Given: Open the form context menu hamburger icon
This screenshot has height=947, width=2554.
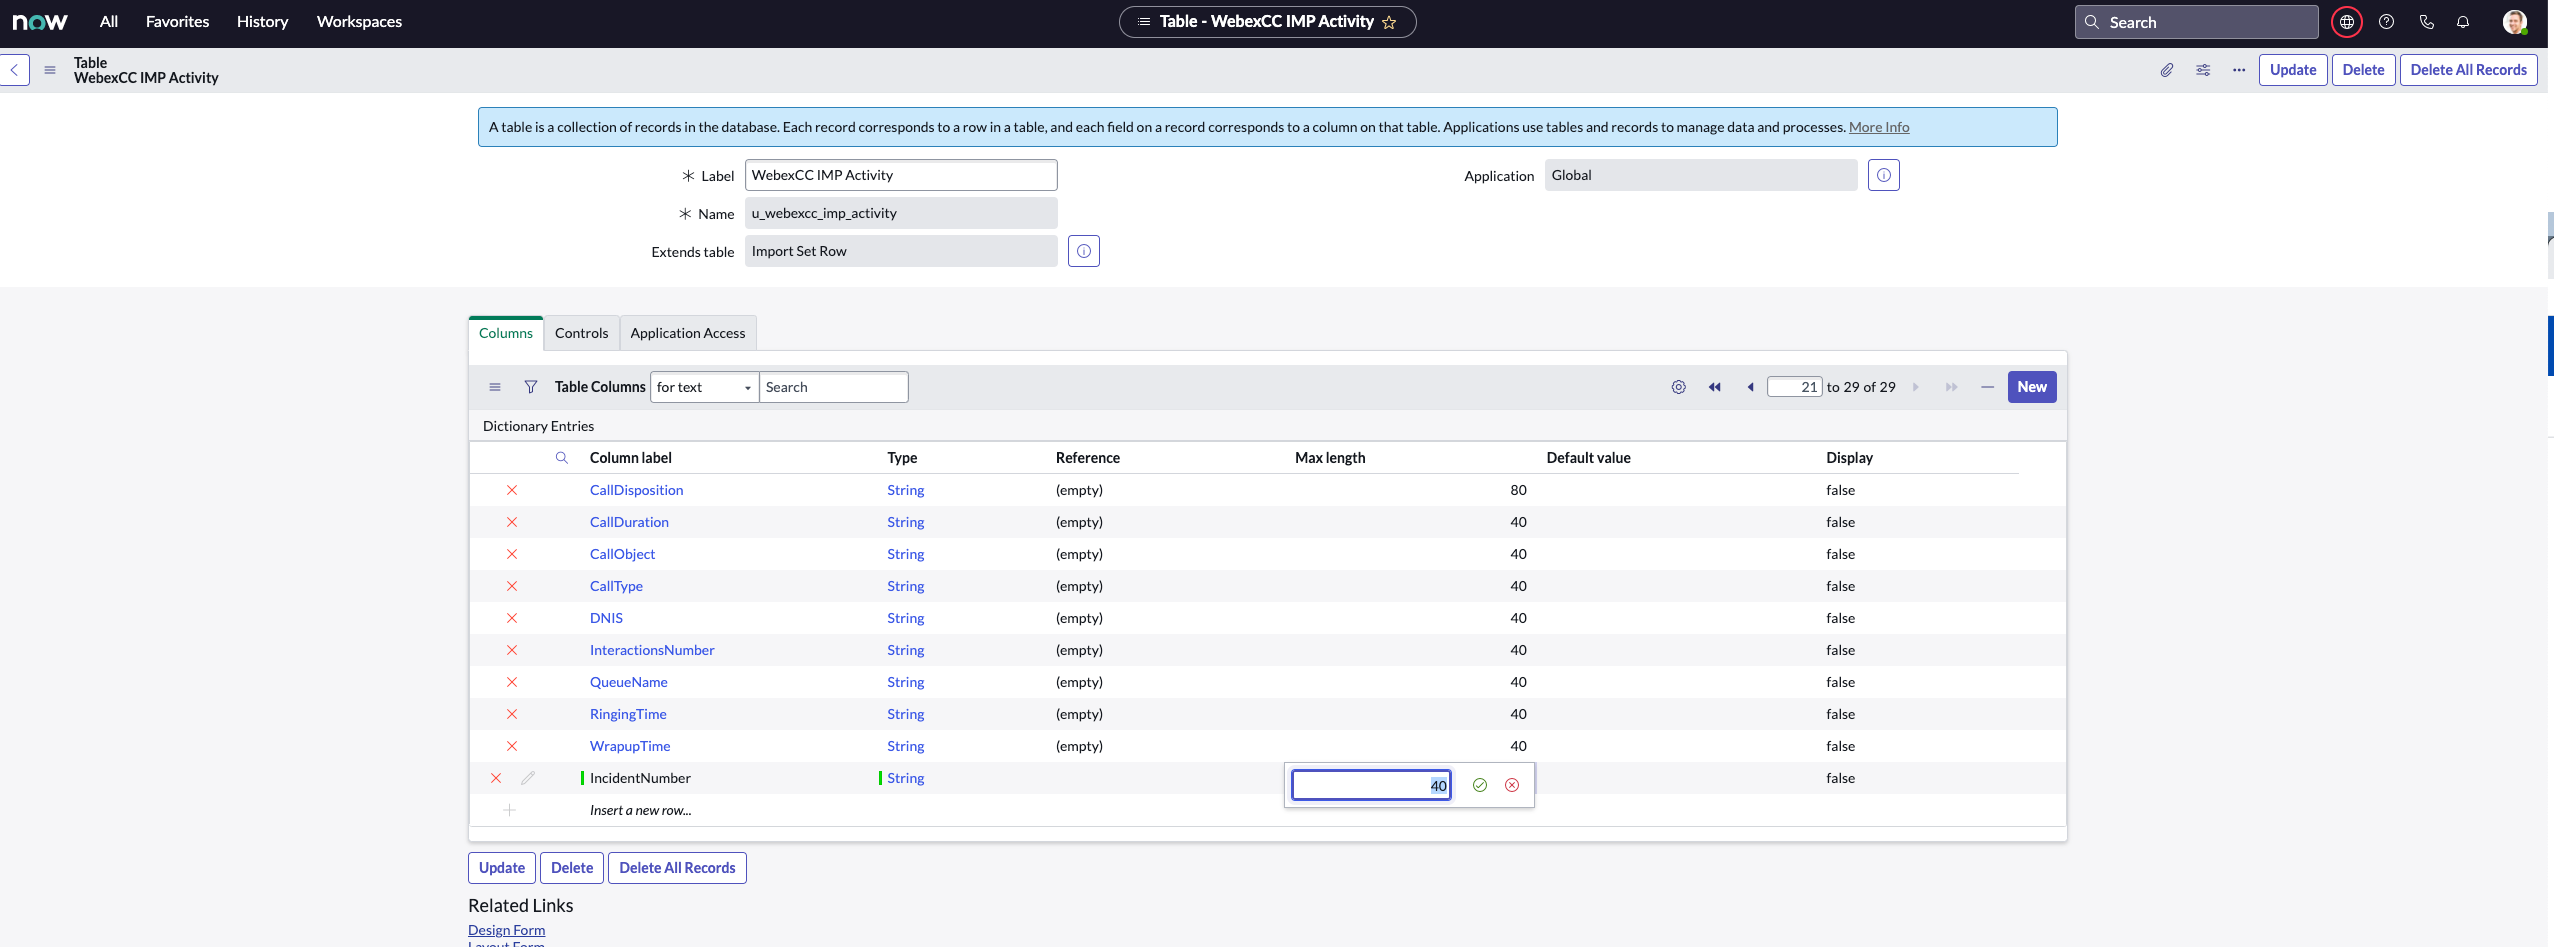Looking at the screenshot, I should 50,70.
